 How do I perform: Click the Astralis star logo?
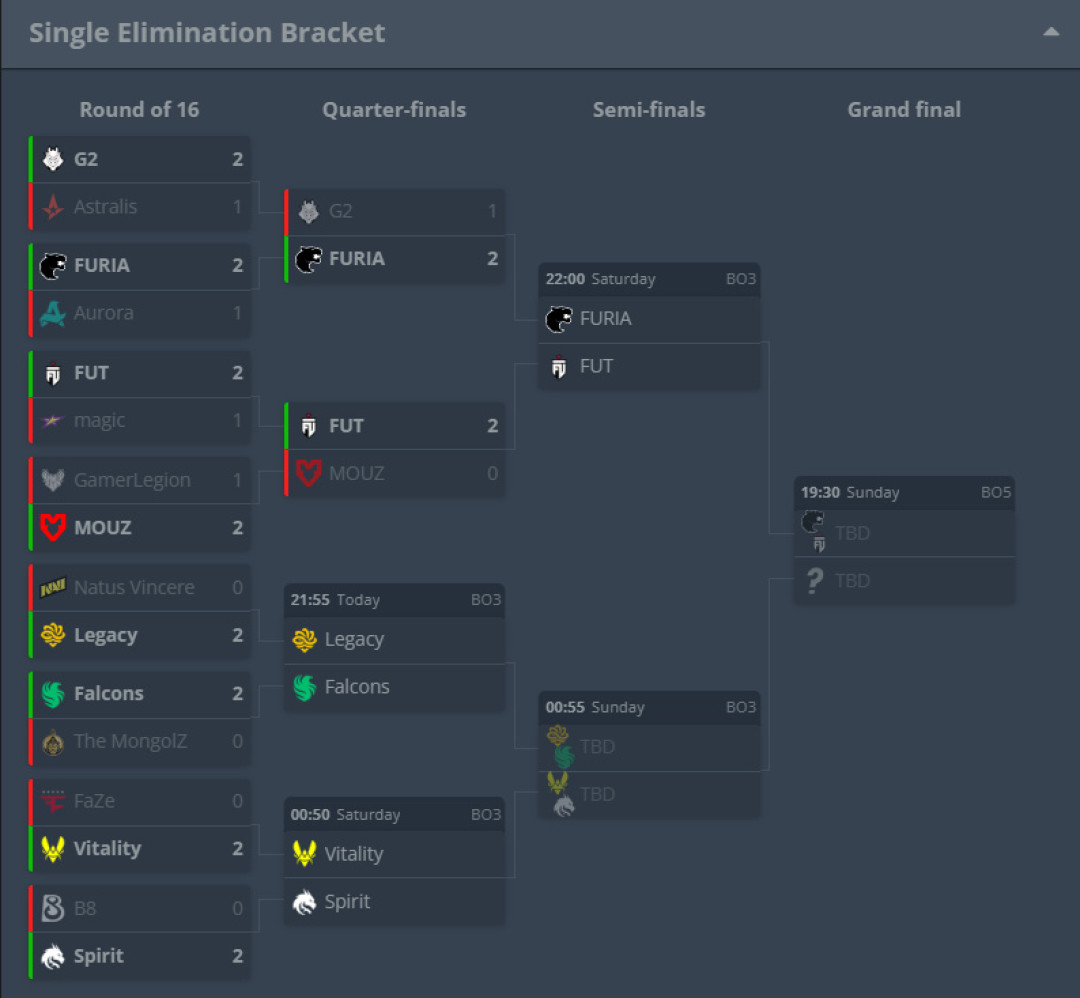[53, 207]
